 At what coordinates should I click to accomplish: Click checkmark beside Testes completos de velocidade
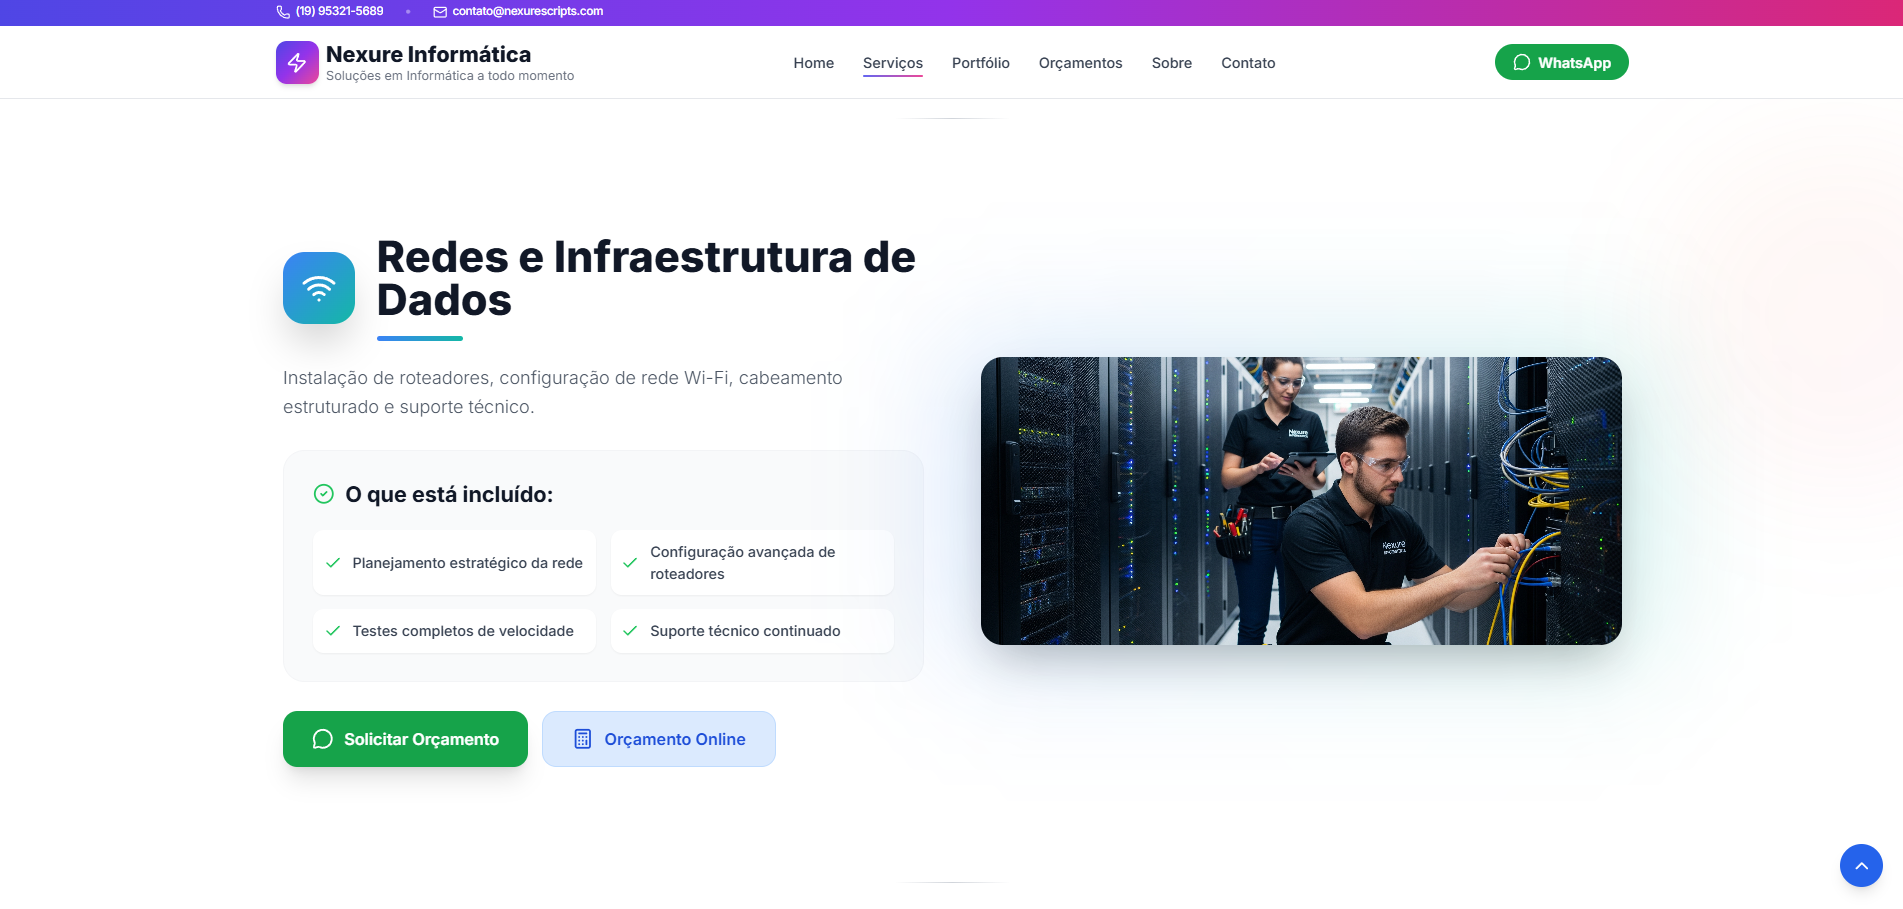tap(333, 631)
